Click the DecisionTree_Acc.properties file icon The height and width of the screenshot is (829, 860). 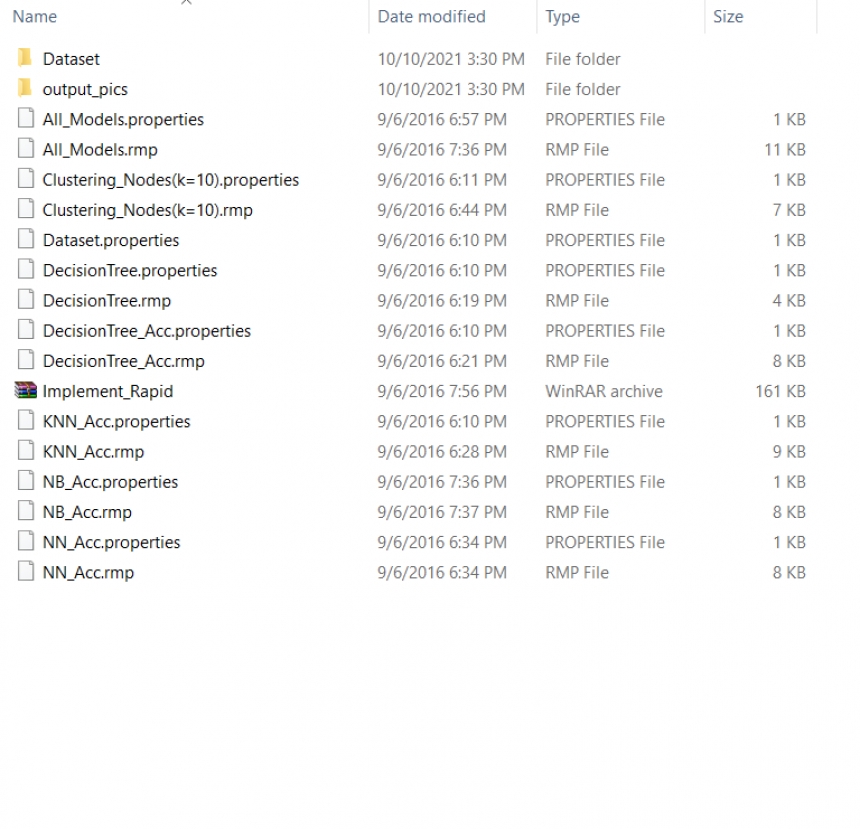coord(26,329)
